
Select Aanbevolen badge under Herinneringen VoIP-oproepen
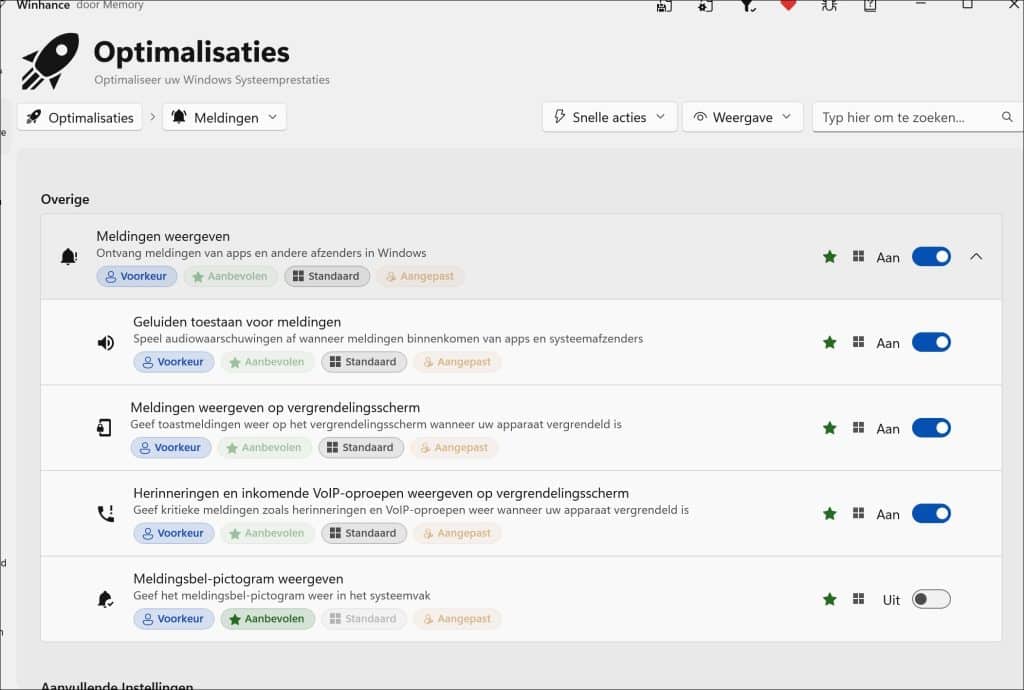coord(267,533)
